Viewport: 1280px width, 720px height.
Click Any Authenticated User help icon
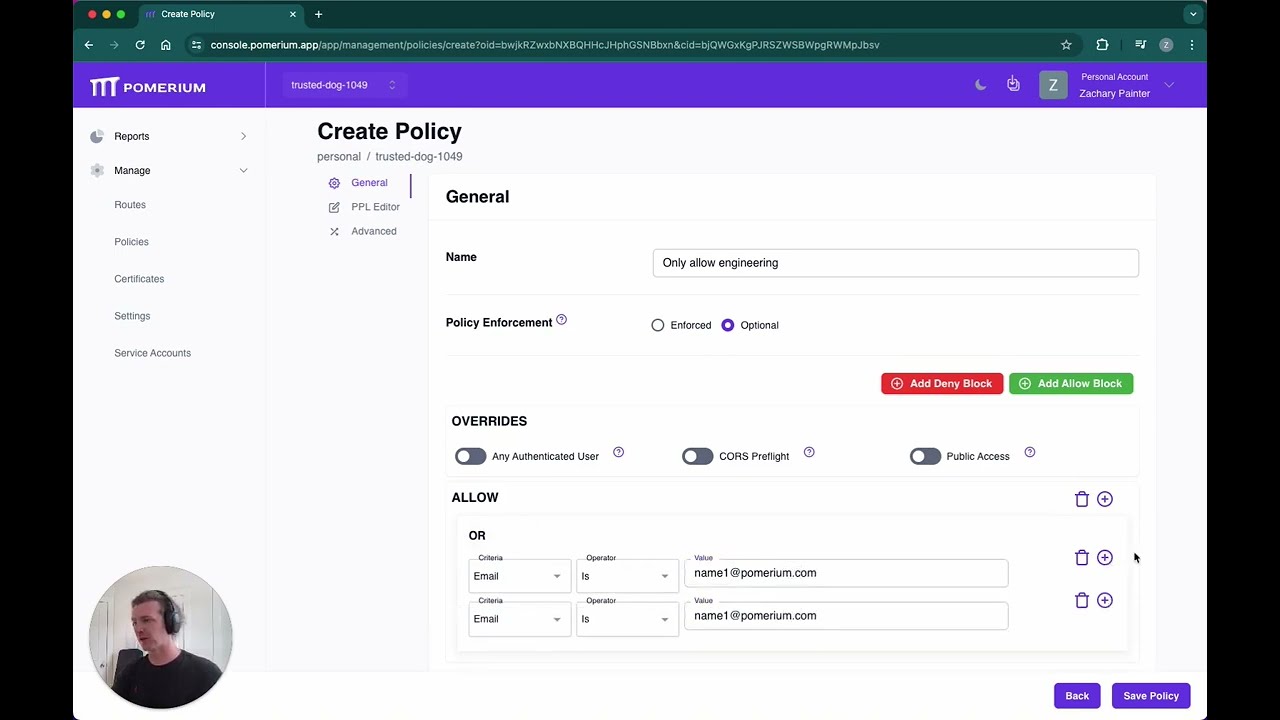click(x=618, y=452)
